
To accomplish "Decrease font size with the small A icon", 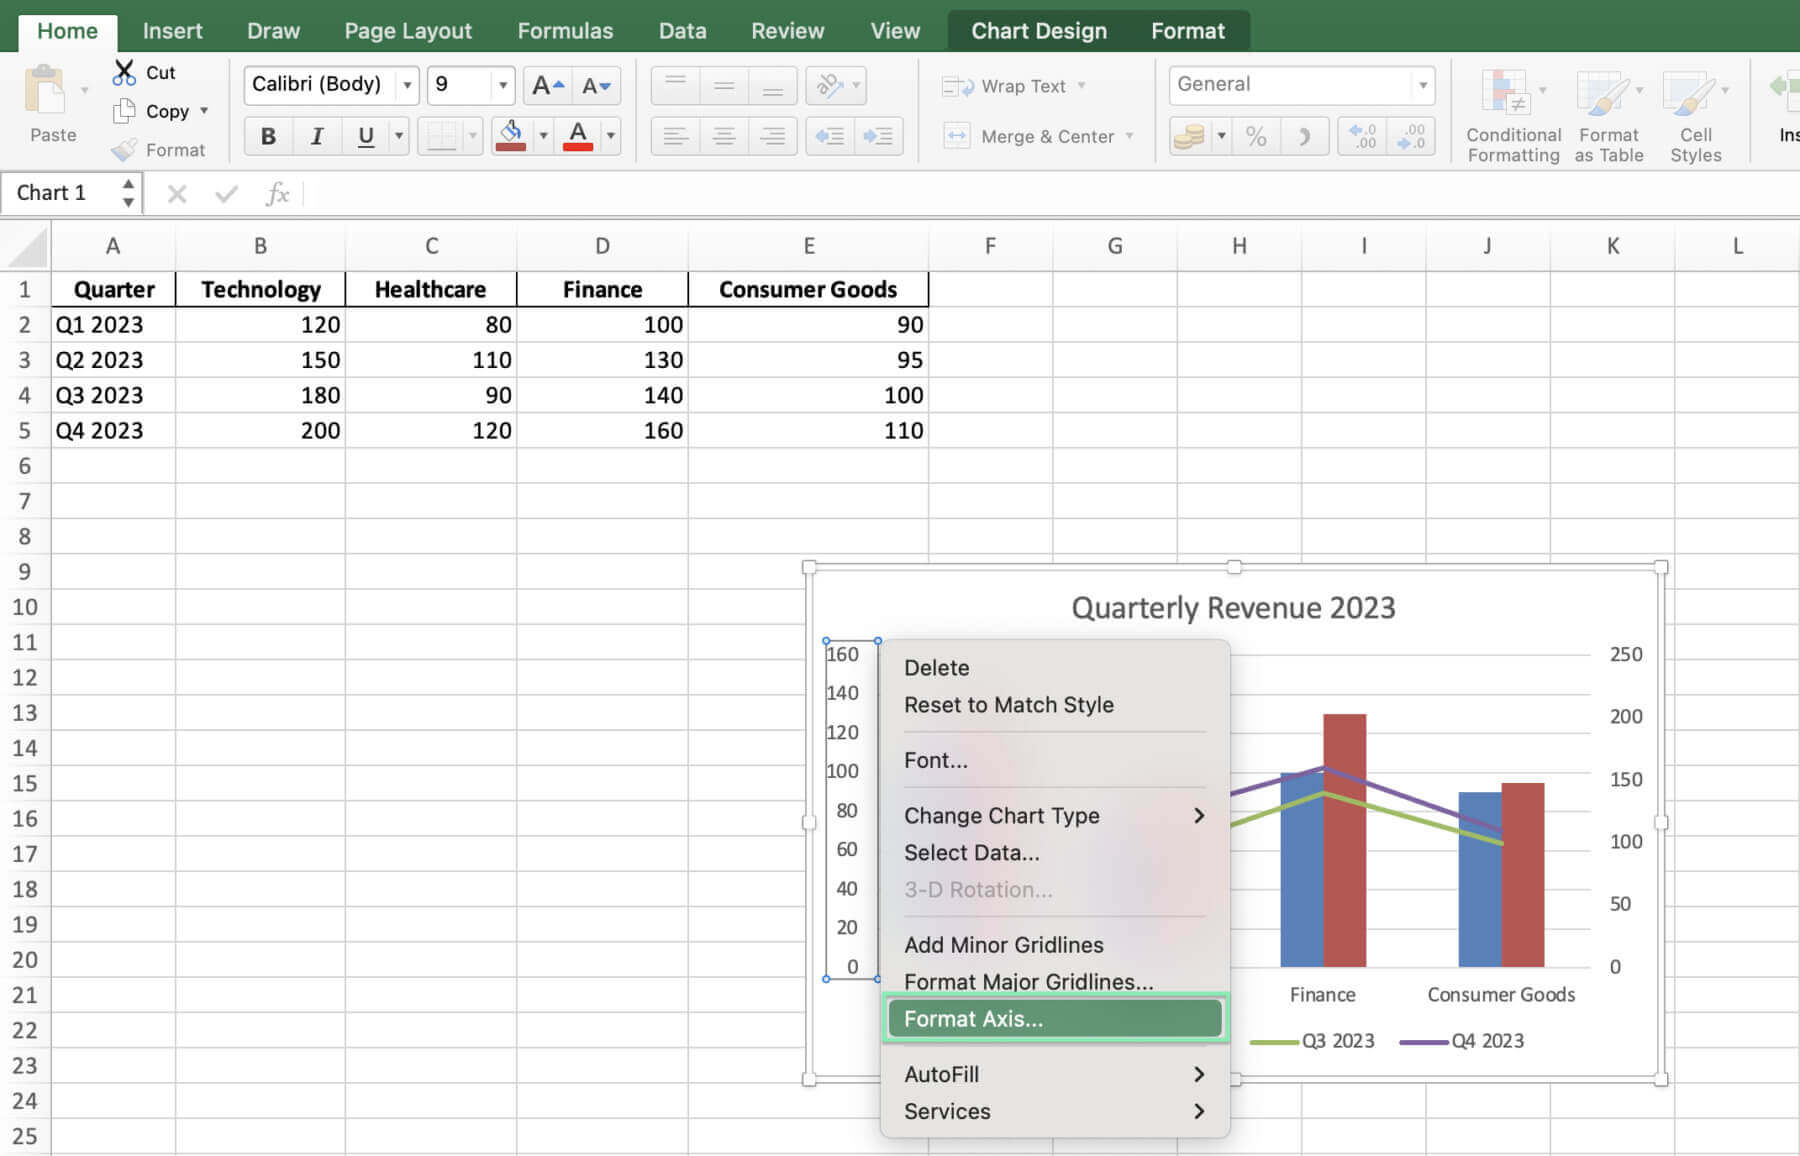I will coord(597,86).
